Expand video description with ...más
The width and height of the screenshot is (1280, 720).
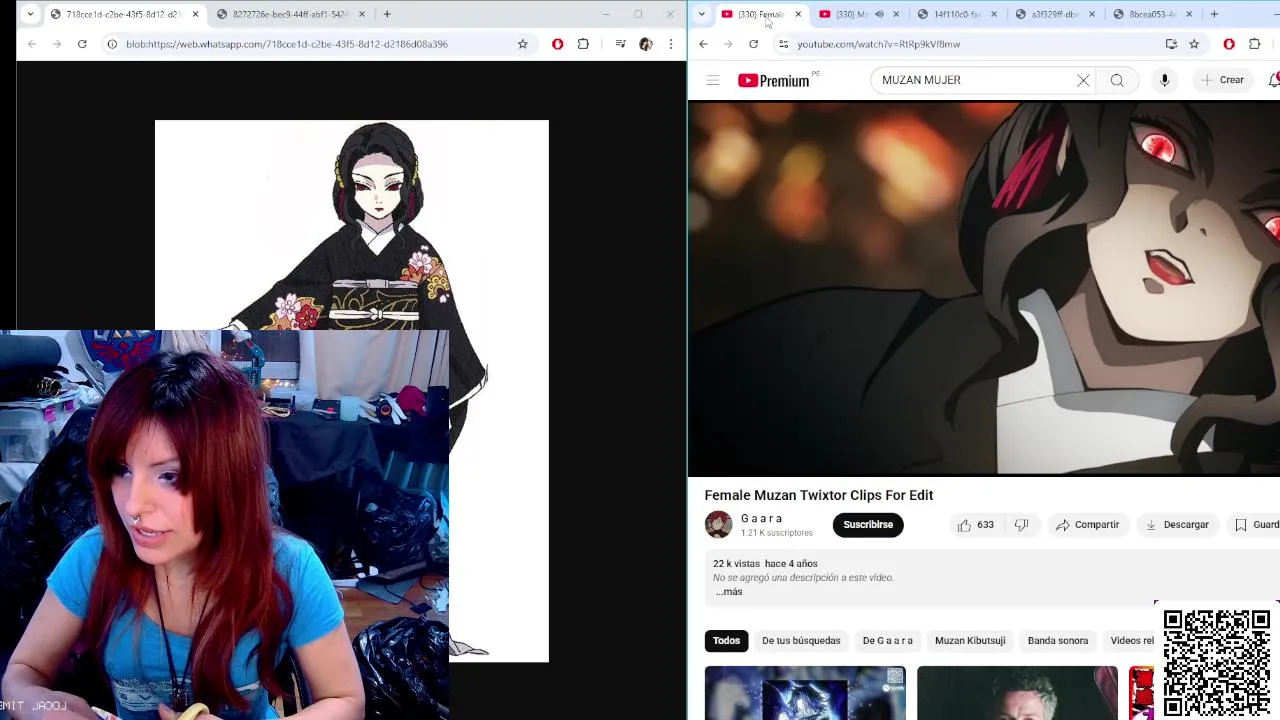[x=729, y=592]
